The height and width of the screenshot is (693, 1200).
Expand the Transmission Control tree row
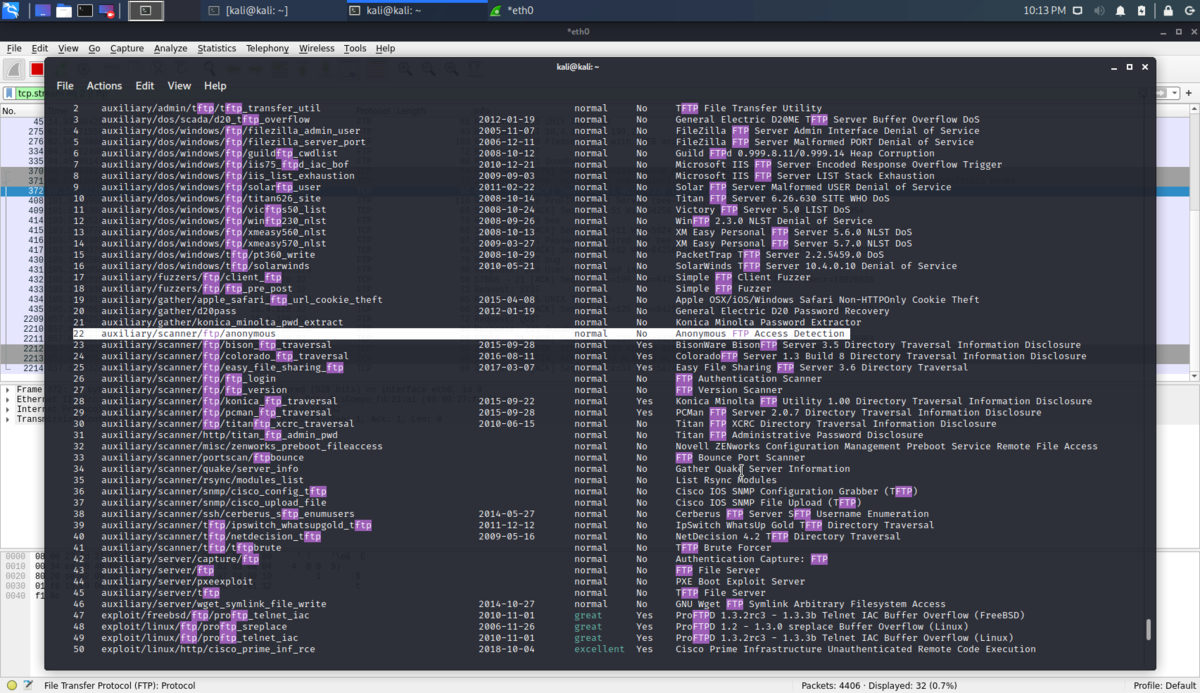point(8,419)
